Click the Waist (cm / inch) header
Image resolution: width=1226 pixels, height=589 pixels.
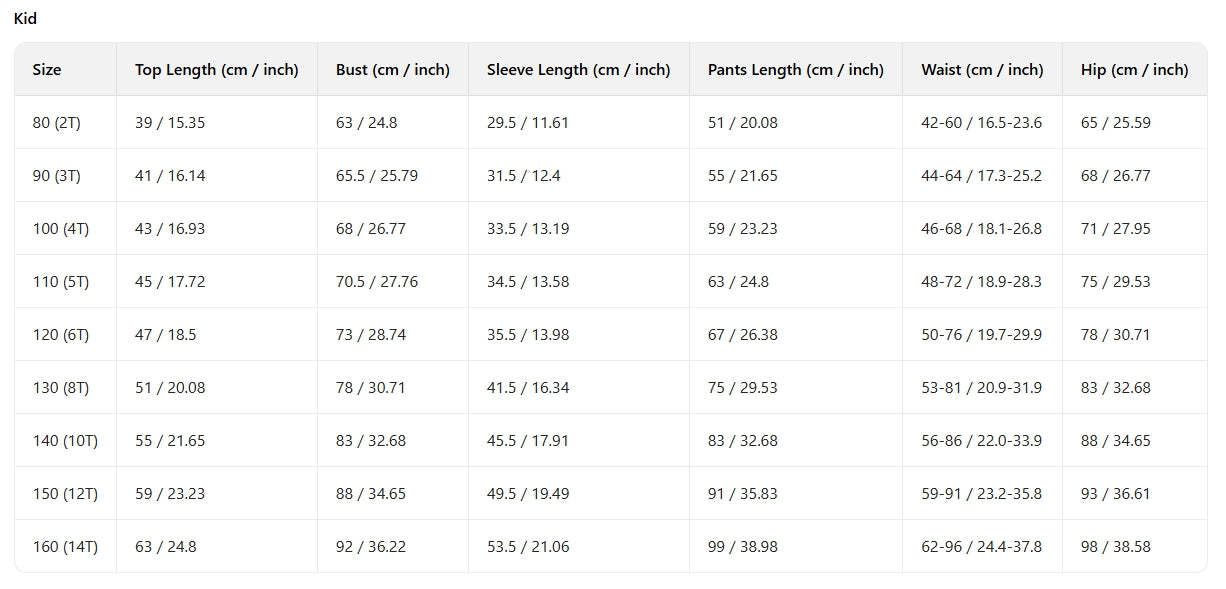pos(981,70)
